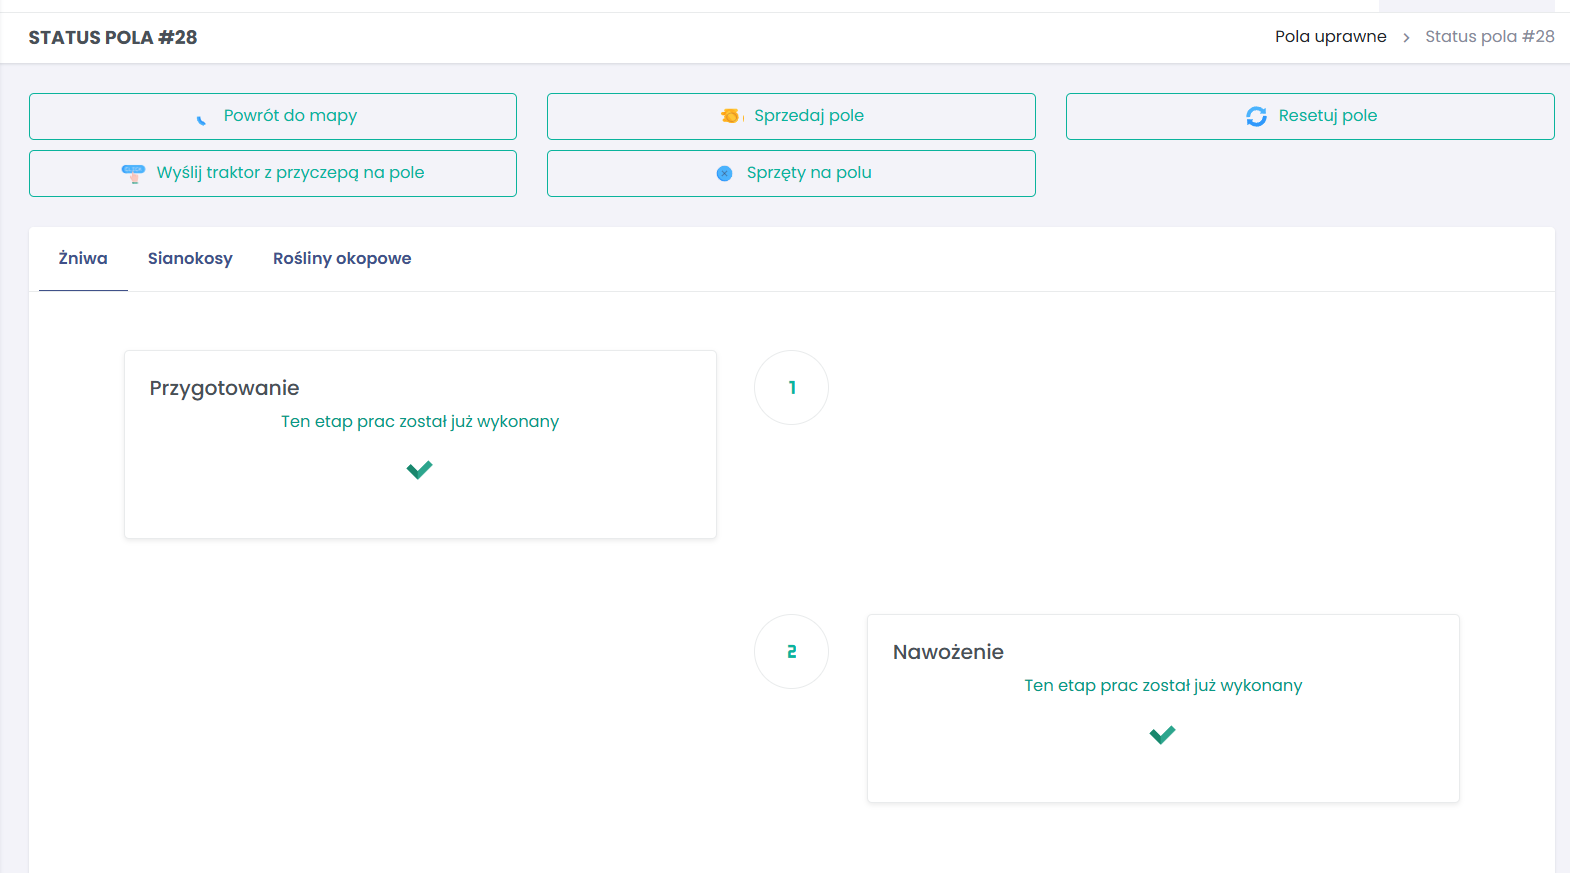Click the Nawożenie card heading
This screenshot has width=1570, height=873.
948,652
